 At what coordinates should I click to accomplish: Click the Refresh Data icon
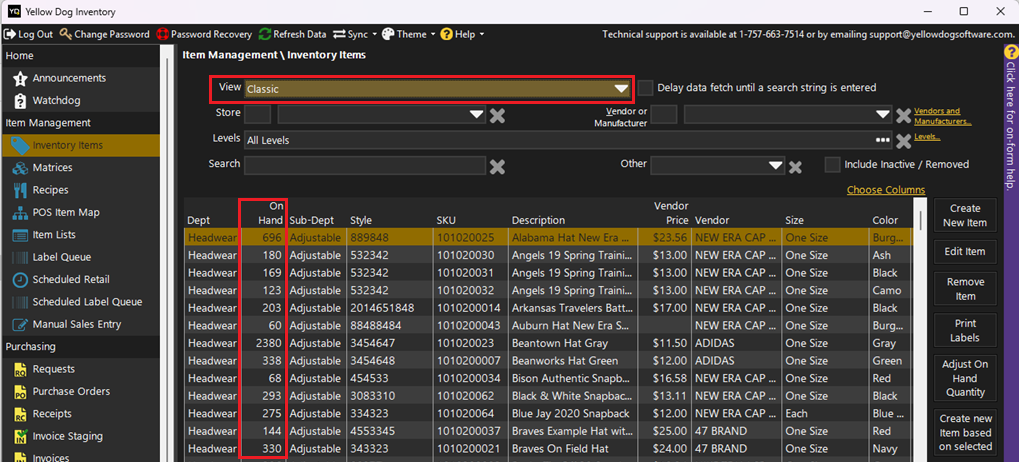pos(265,34)
